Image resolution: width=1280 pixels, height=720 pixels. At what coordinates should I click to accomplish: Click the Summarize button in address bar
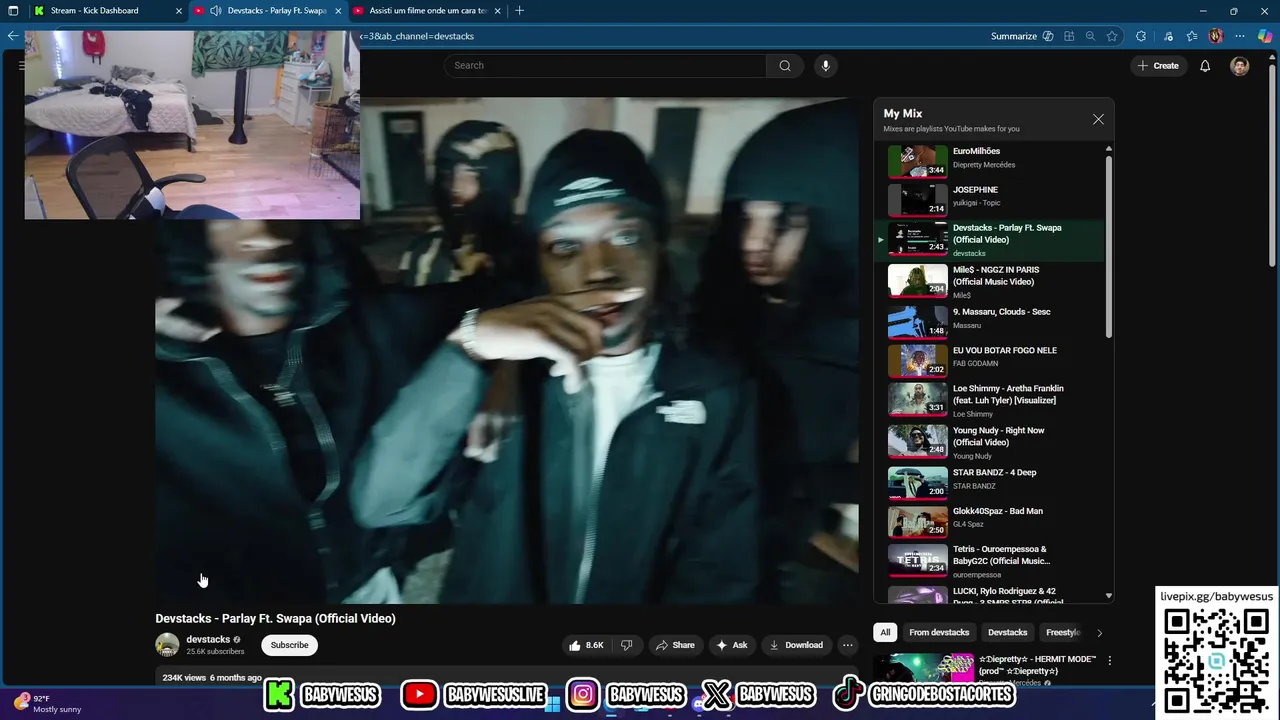click(x=1022, y=36)
